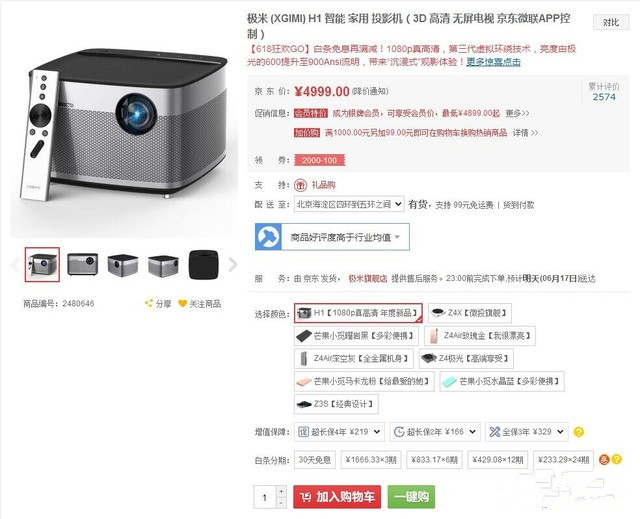Click the share icon below product images

pyautogui.click(x=149, y=303)
